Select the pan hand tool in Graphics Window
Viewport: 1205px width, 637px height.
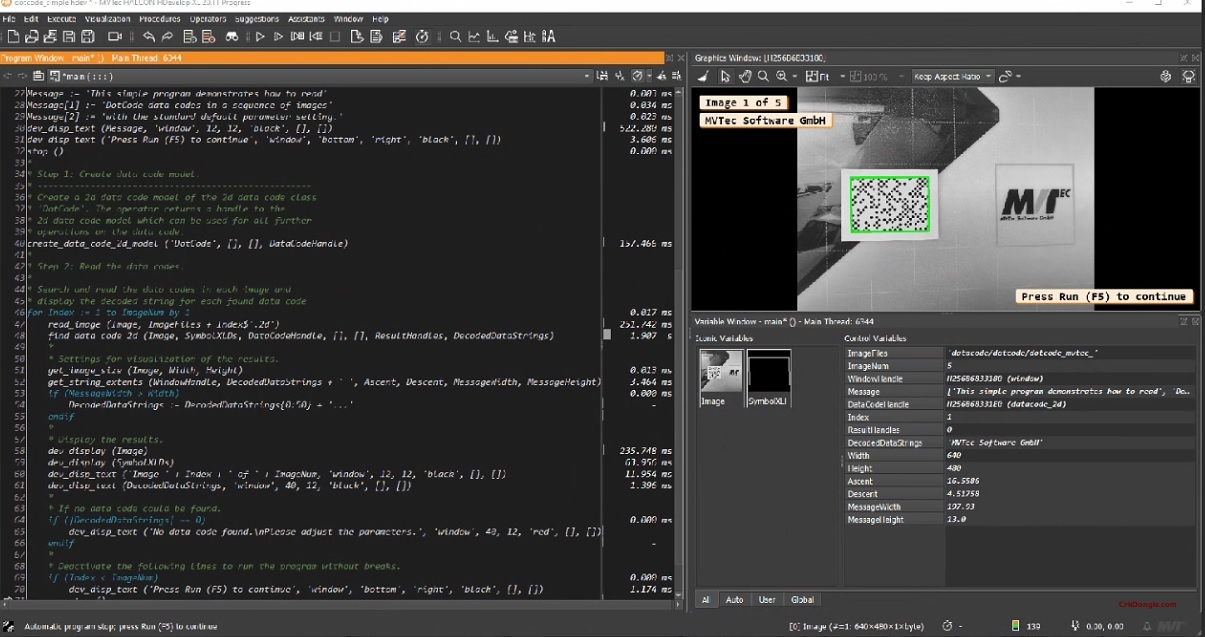(745, 76)
